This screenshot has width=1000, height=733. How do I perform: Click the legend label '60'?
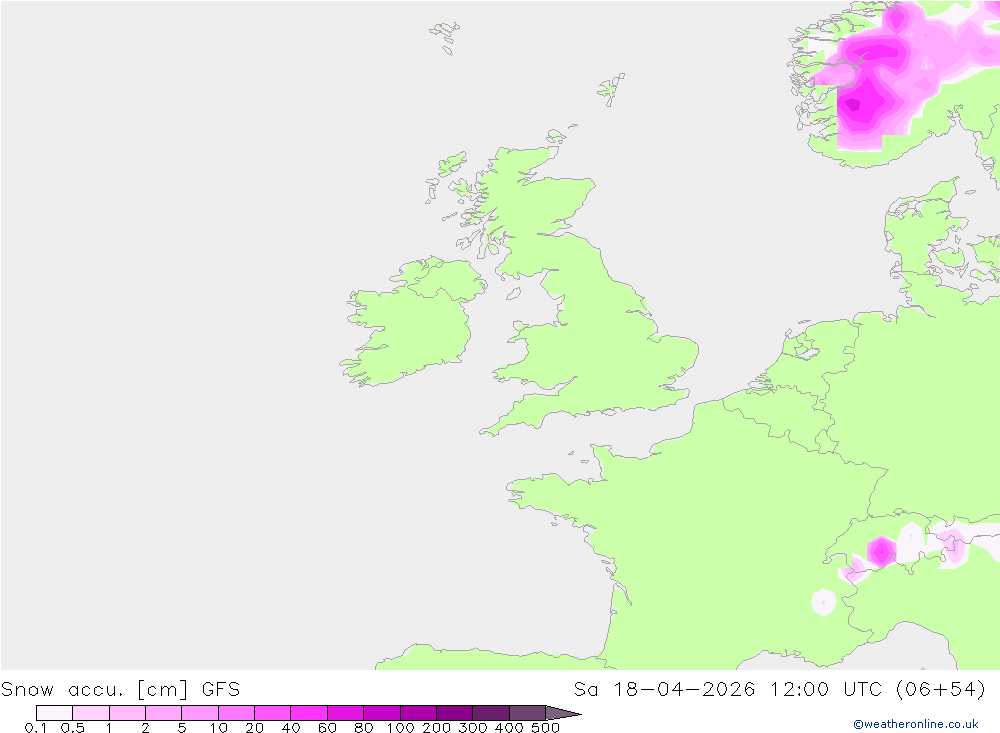(327, 727)
